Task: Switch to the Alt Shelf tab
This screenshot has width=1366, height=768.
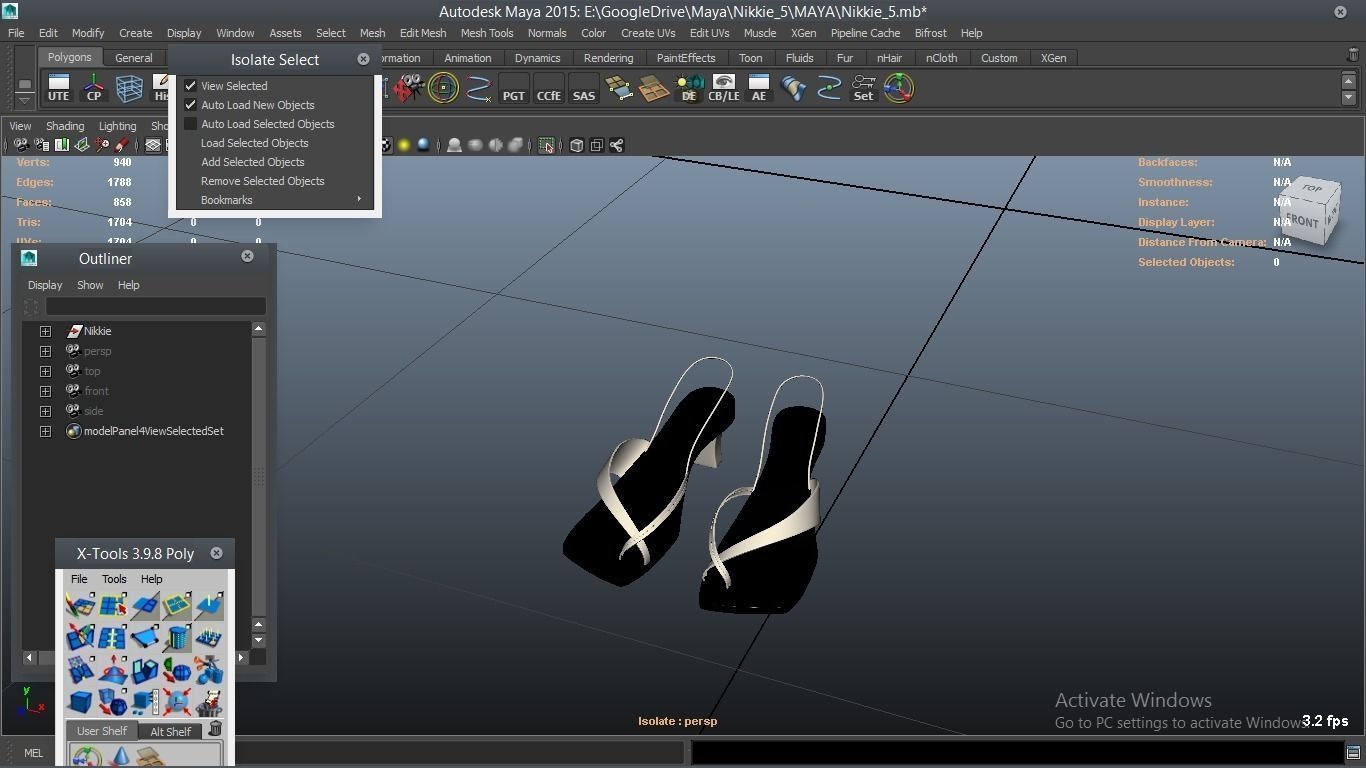Action: click(170, 731)
